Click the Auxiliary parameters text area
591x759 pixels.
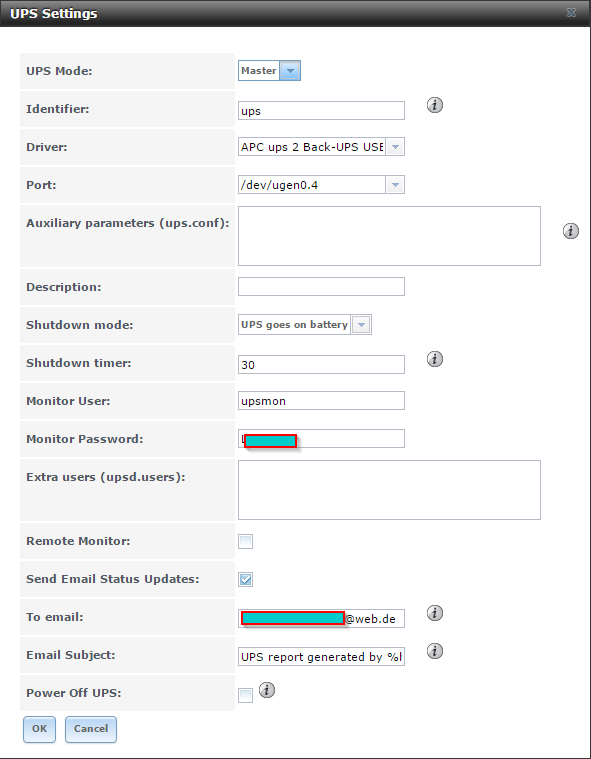click(x=389, y=236)
